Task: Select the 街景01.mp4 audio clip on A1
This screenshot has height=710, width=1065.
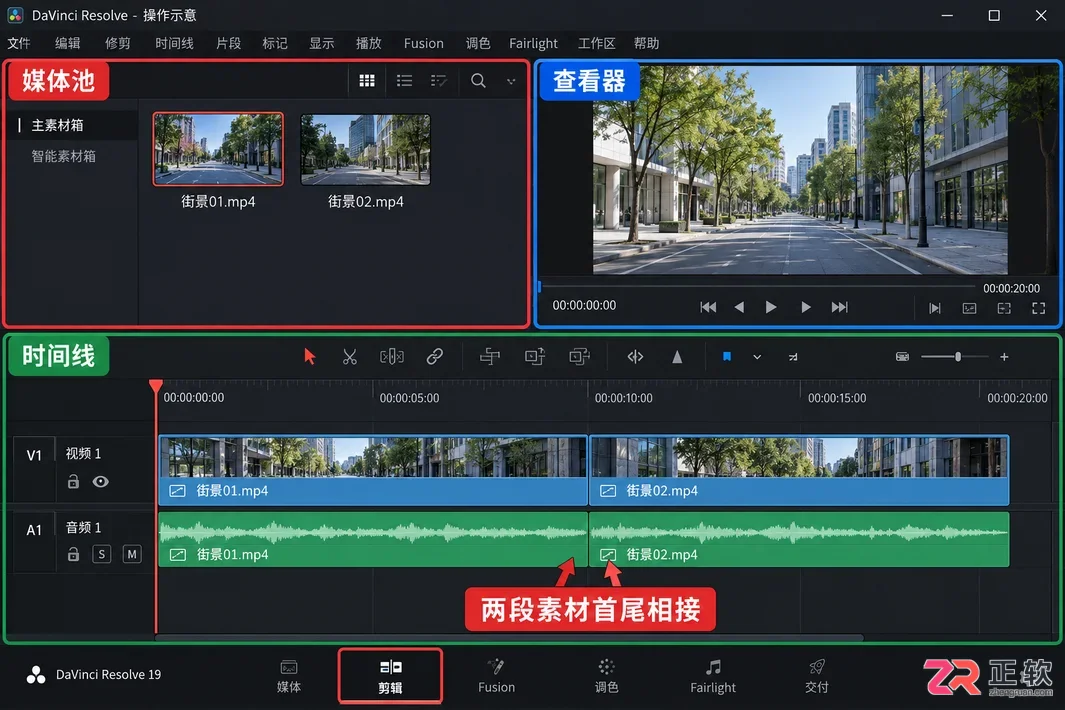Action: [x=373, y=539]
